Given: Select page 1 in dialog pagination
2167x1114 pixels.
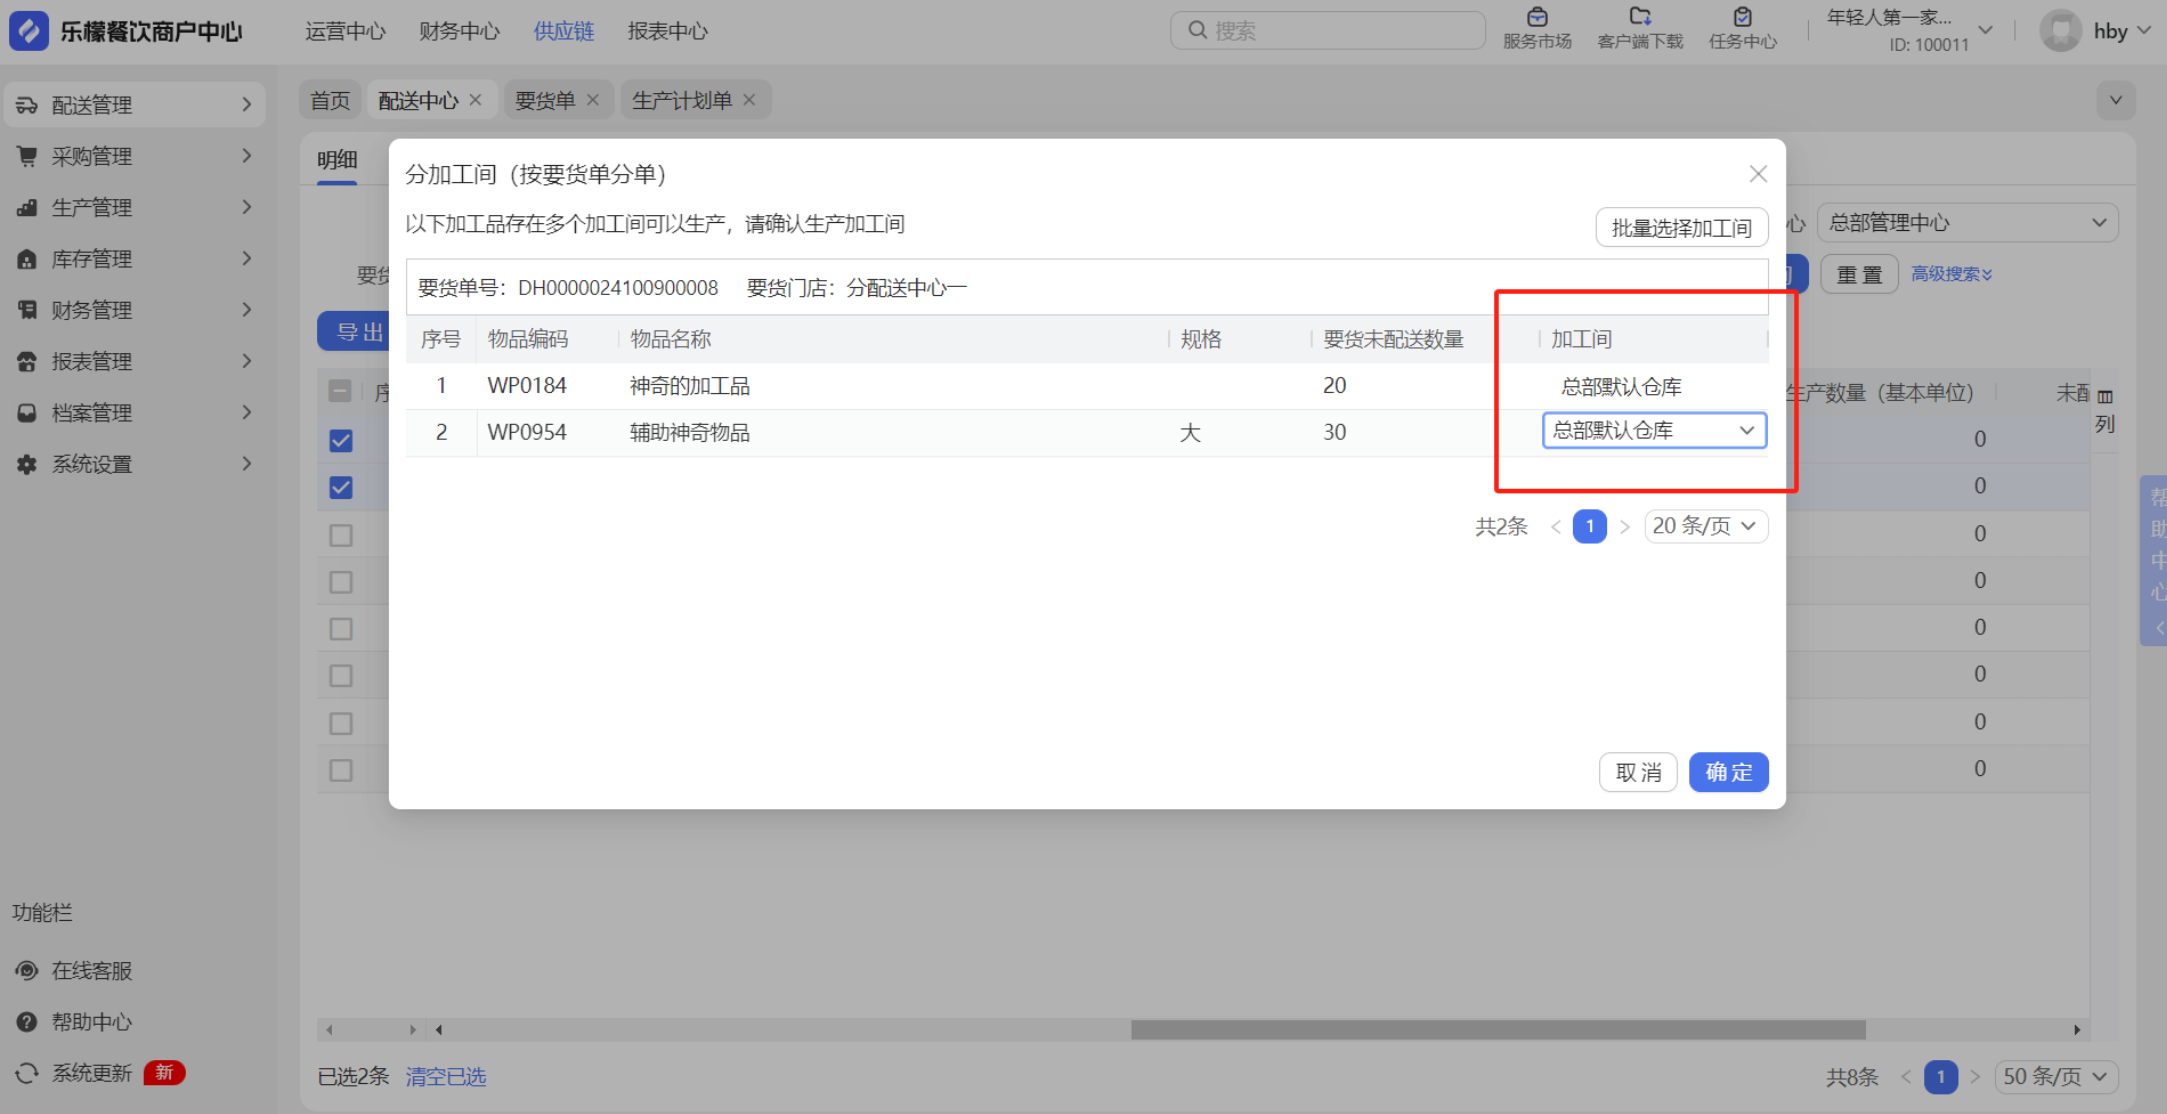Looking at the screenshot, I should pos(1589,526).
